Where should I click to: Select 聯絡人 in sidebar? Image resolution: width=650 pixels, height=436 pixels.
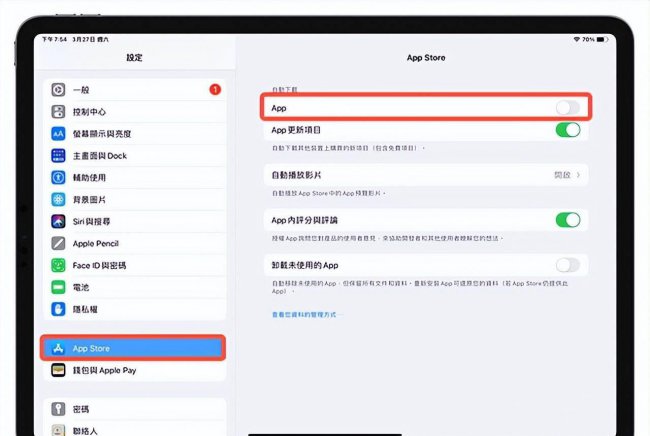135,430
